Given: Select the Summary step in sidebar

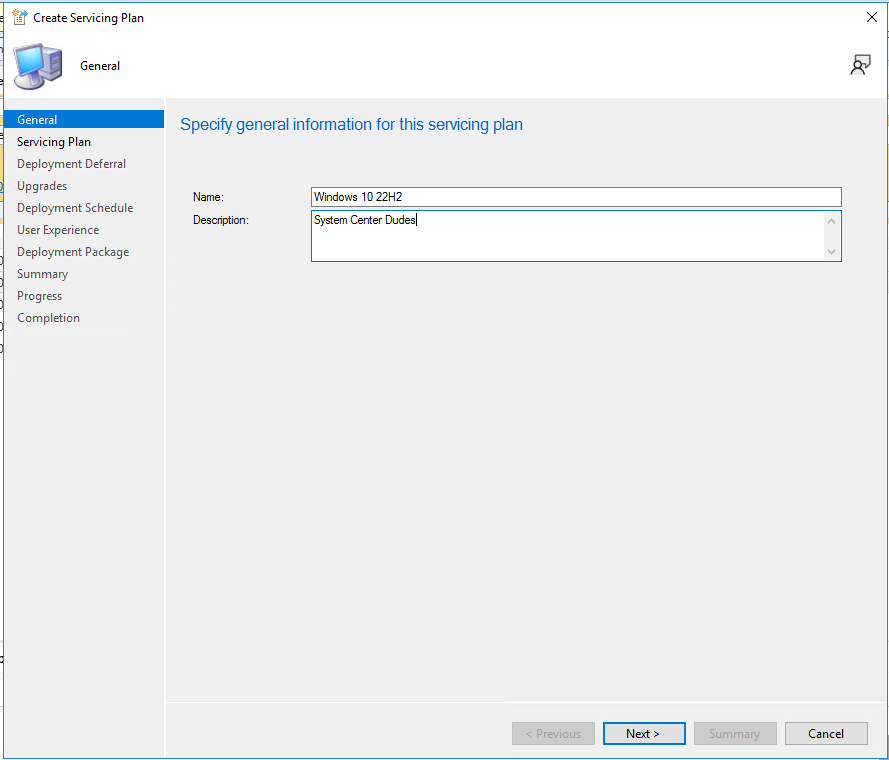Looking at the screenshot, I should 42,273.
